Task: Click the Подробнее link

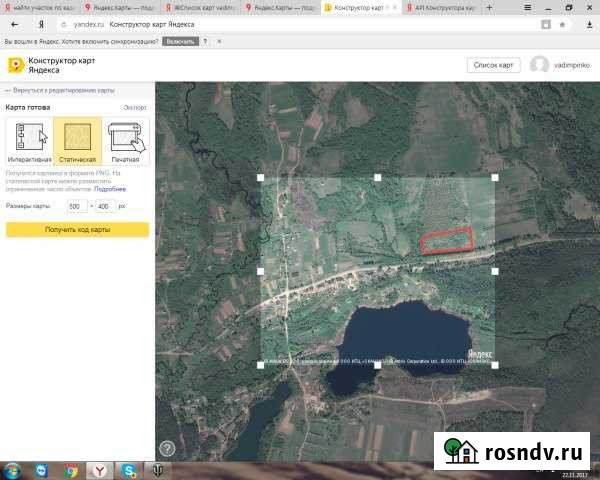Action: coord(110,188)
